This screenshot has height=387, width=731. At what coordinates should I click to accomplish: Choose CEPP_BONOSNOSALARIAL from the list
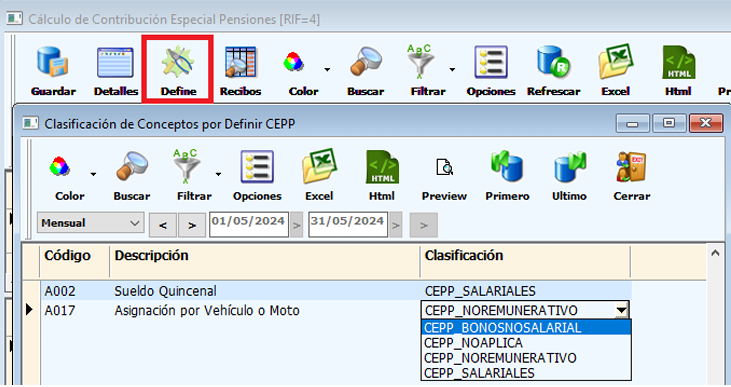(526, 328)
